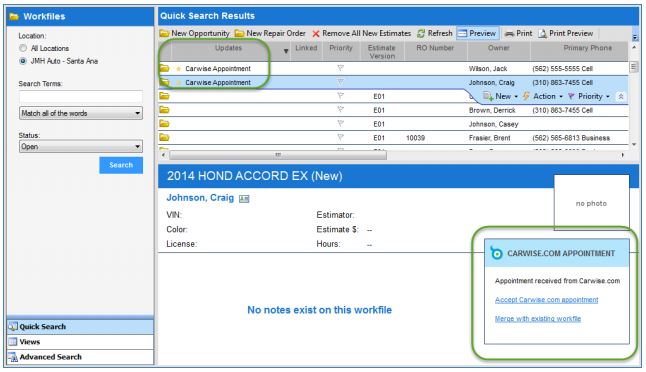646x372 pixels.
Task: Click the blue Search button
Action: click(121, 165)
